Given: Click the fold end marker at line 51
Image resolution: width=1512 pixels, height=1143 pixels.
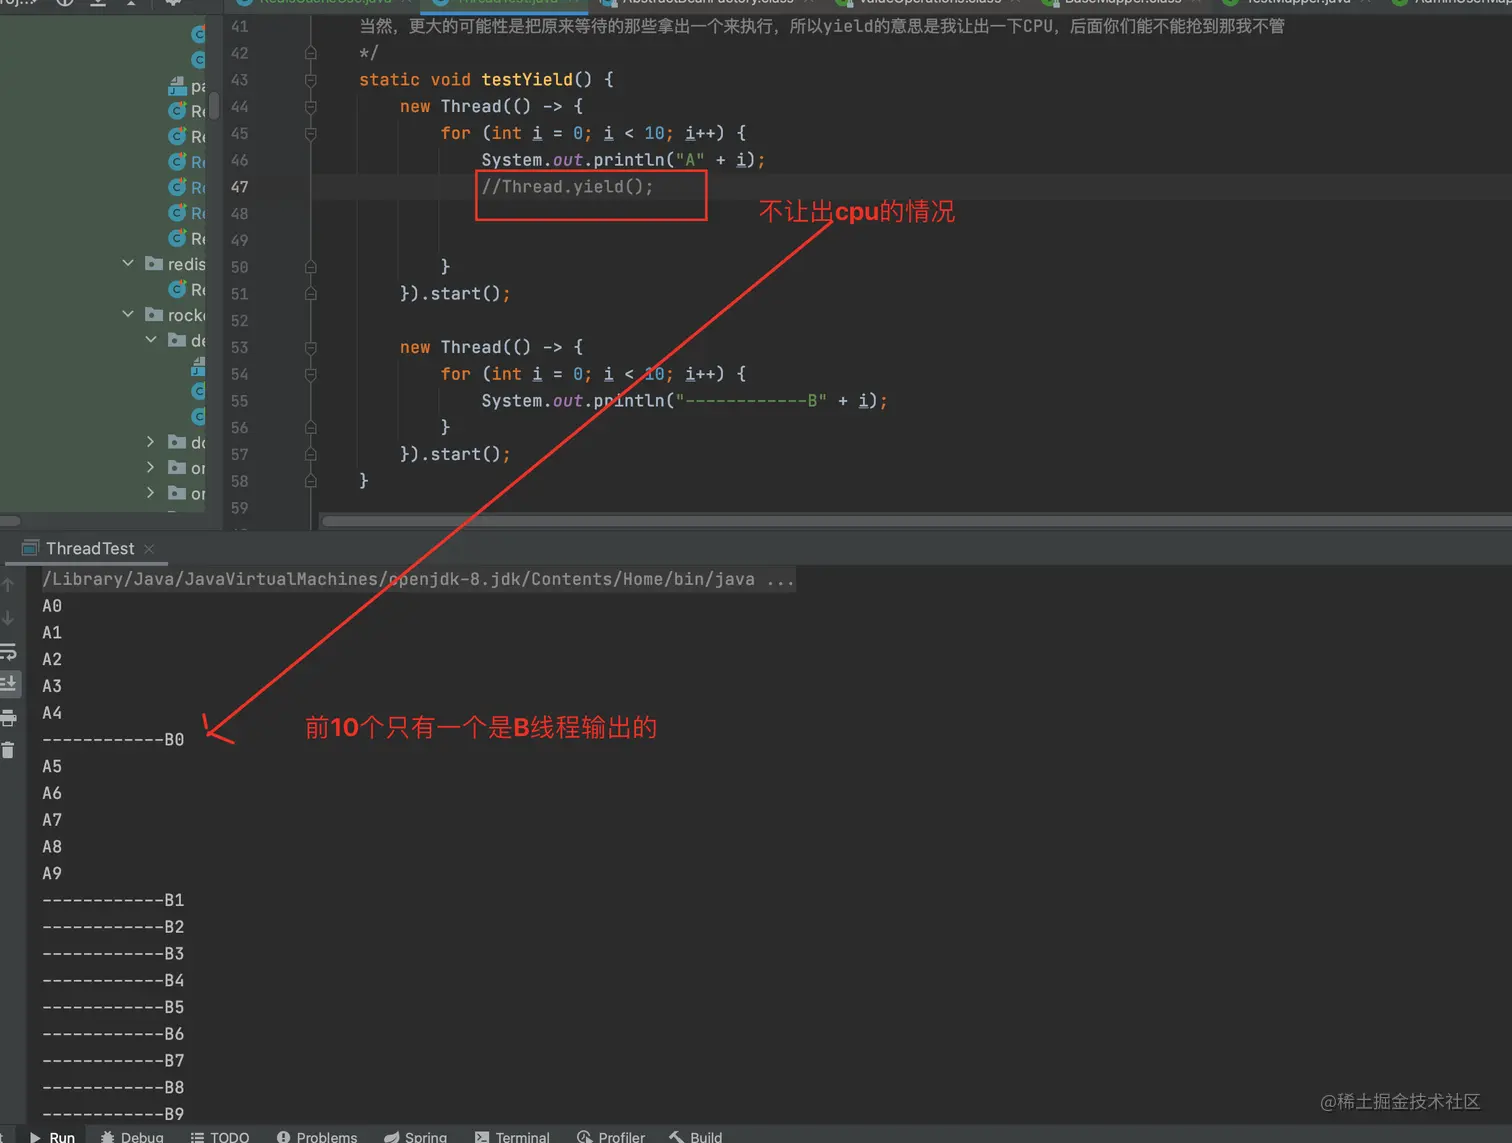Looking at the screenshot, I should point(311,294).
